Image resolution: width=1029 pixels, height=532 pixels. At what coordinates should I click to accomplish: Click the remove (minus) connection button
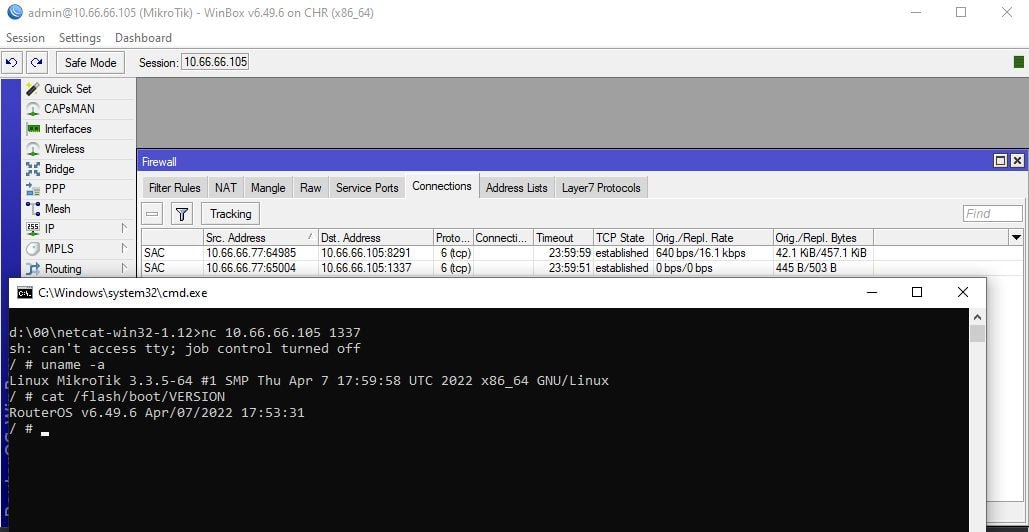tap(153, 214)
